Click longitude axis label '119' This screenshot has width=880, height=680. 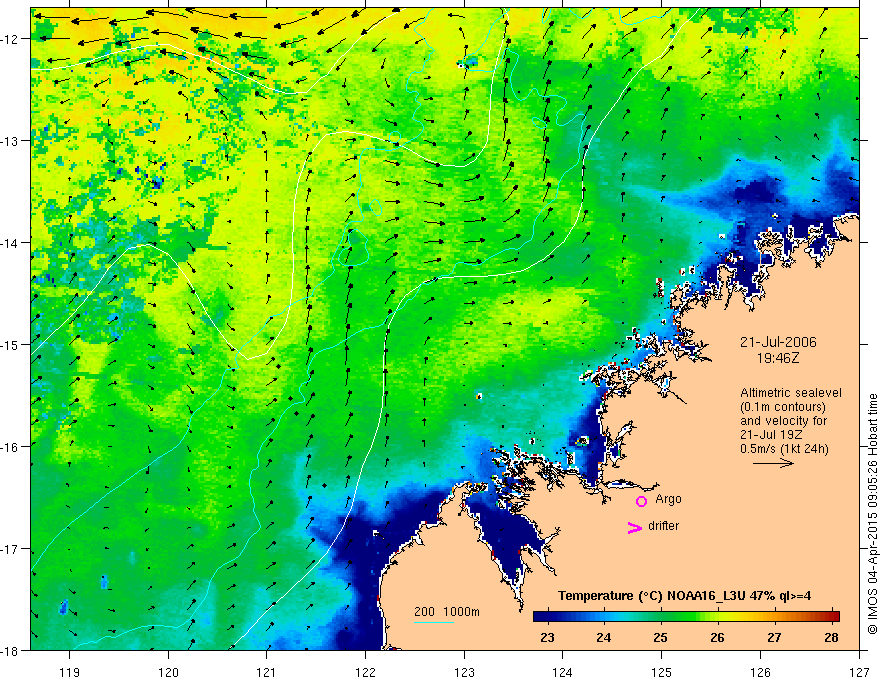[x=70, y=671]
